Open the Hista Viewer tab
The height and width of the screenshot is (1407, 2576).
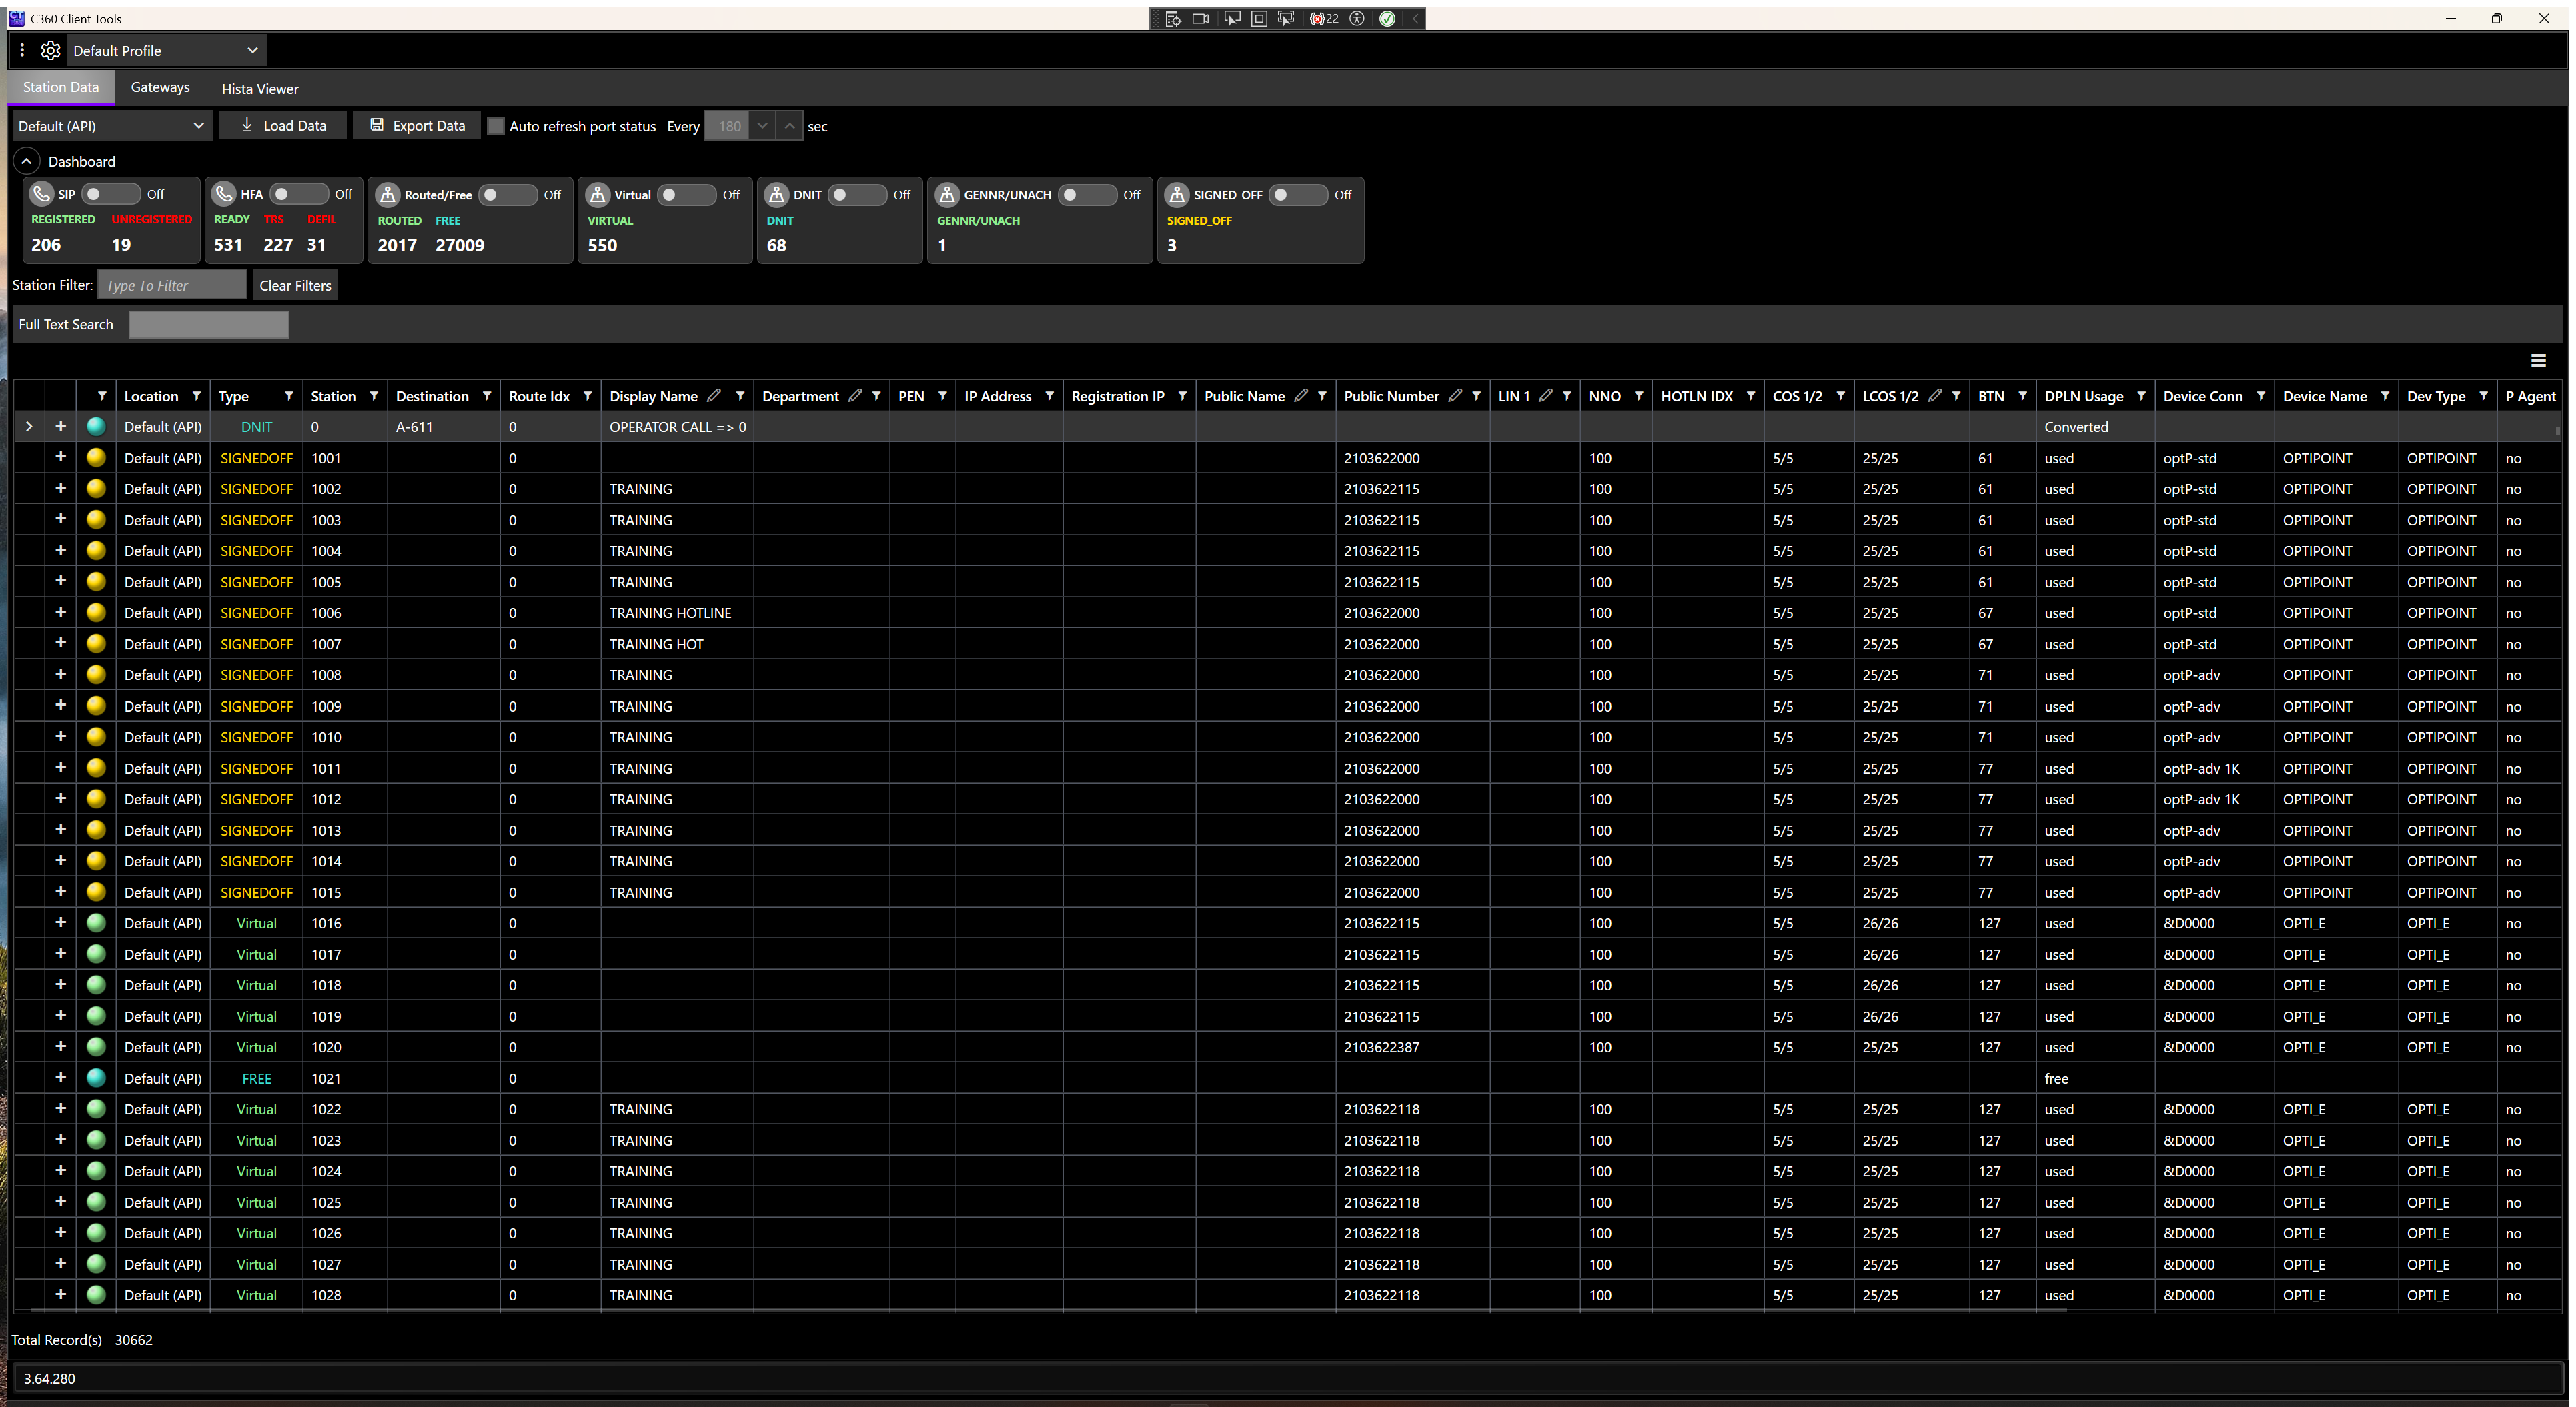point(260,88)
